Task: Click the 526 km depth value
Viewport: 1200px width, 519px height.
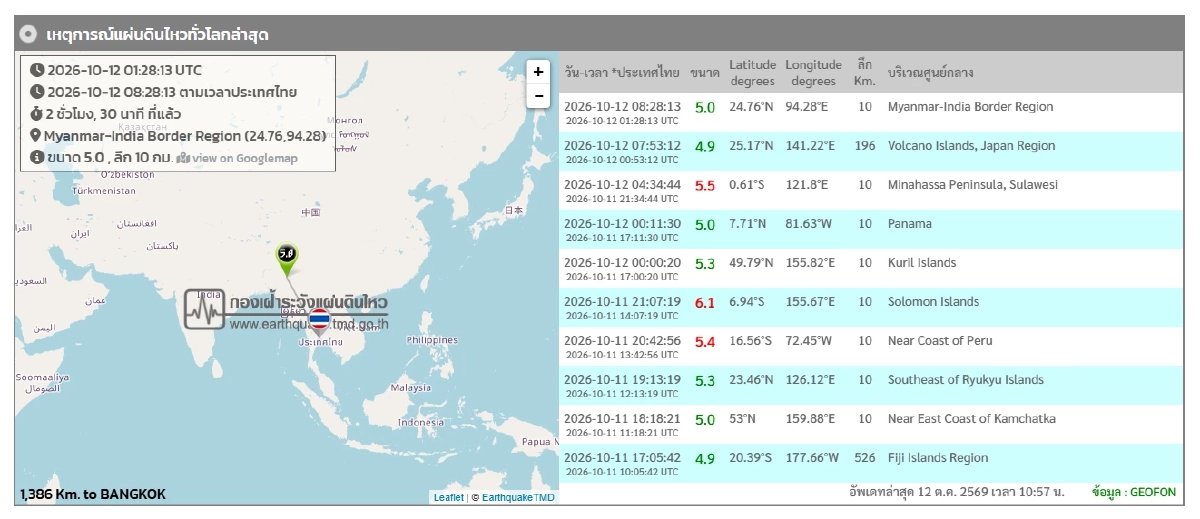Action: [865, 458]
